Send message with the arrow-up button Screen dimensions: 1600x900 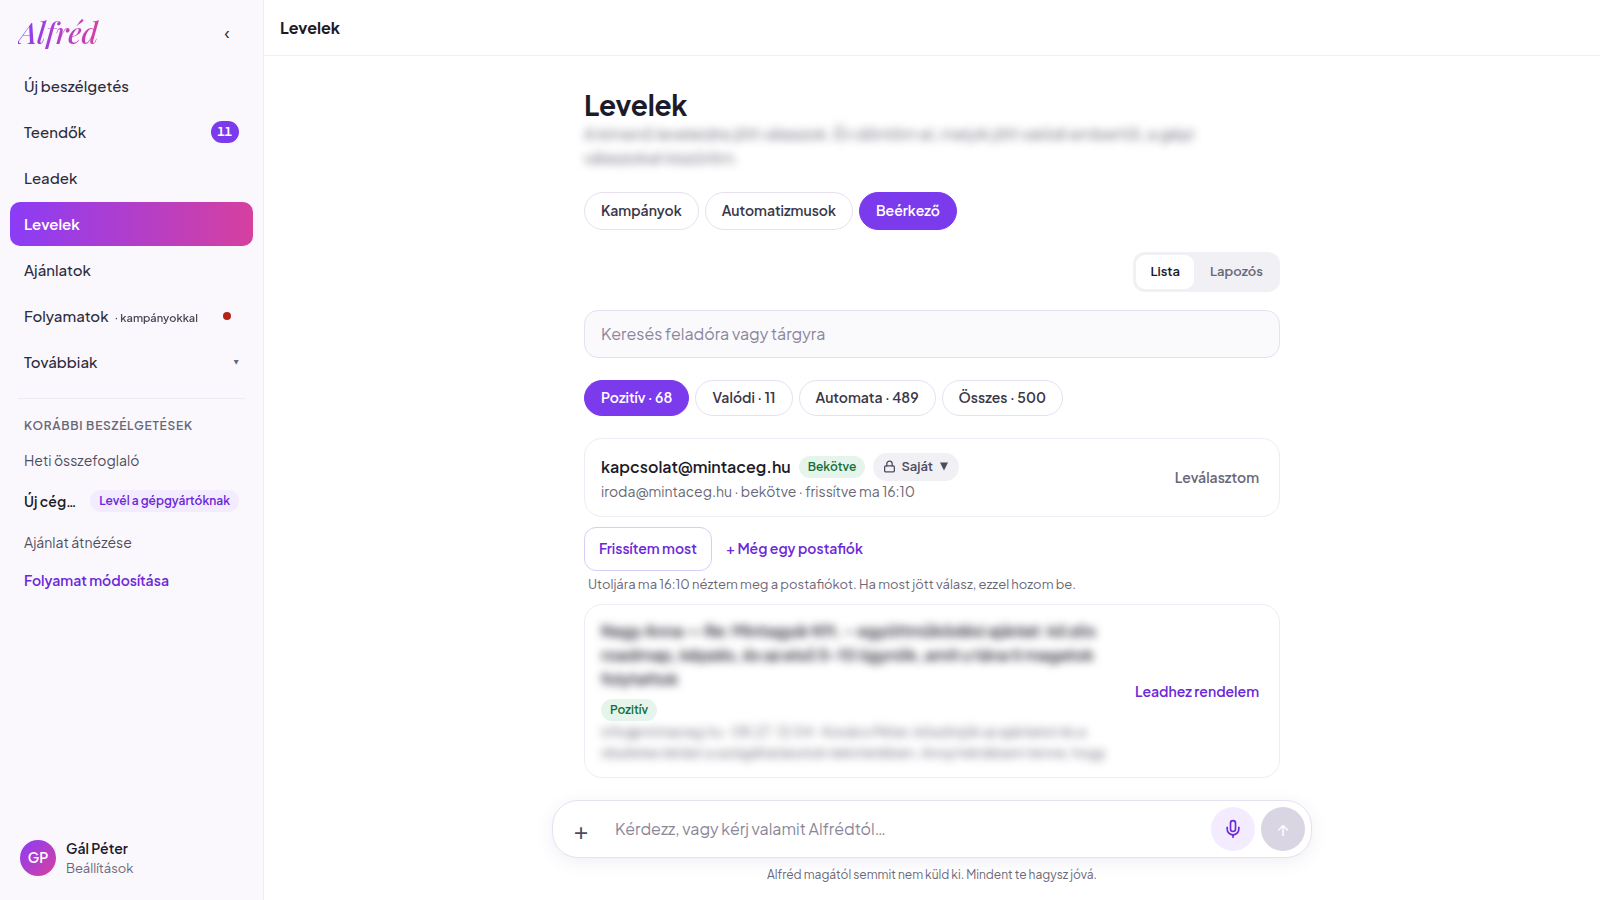click(x=1283, y=829)
